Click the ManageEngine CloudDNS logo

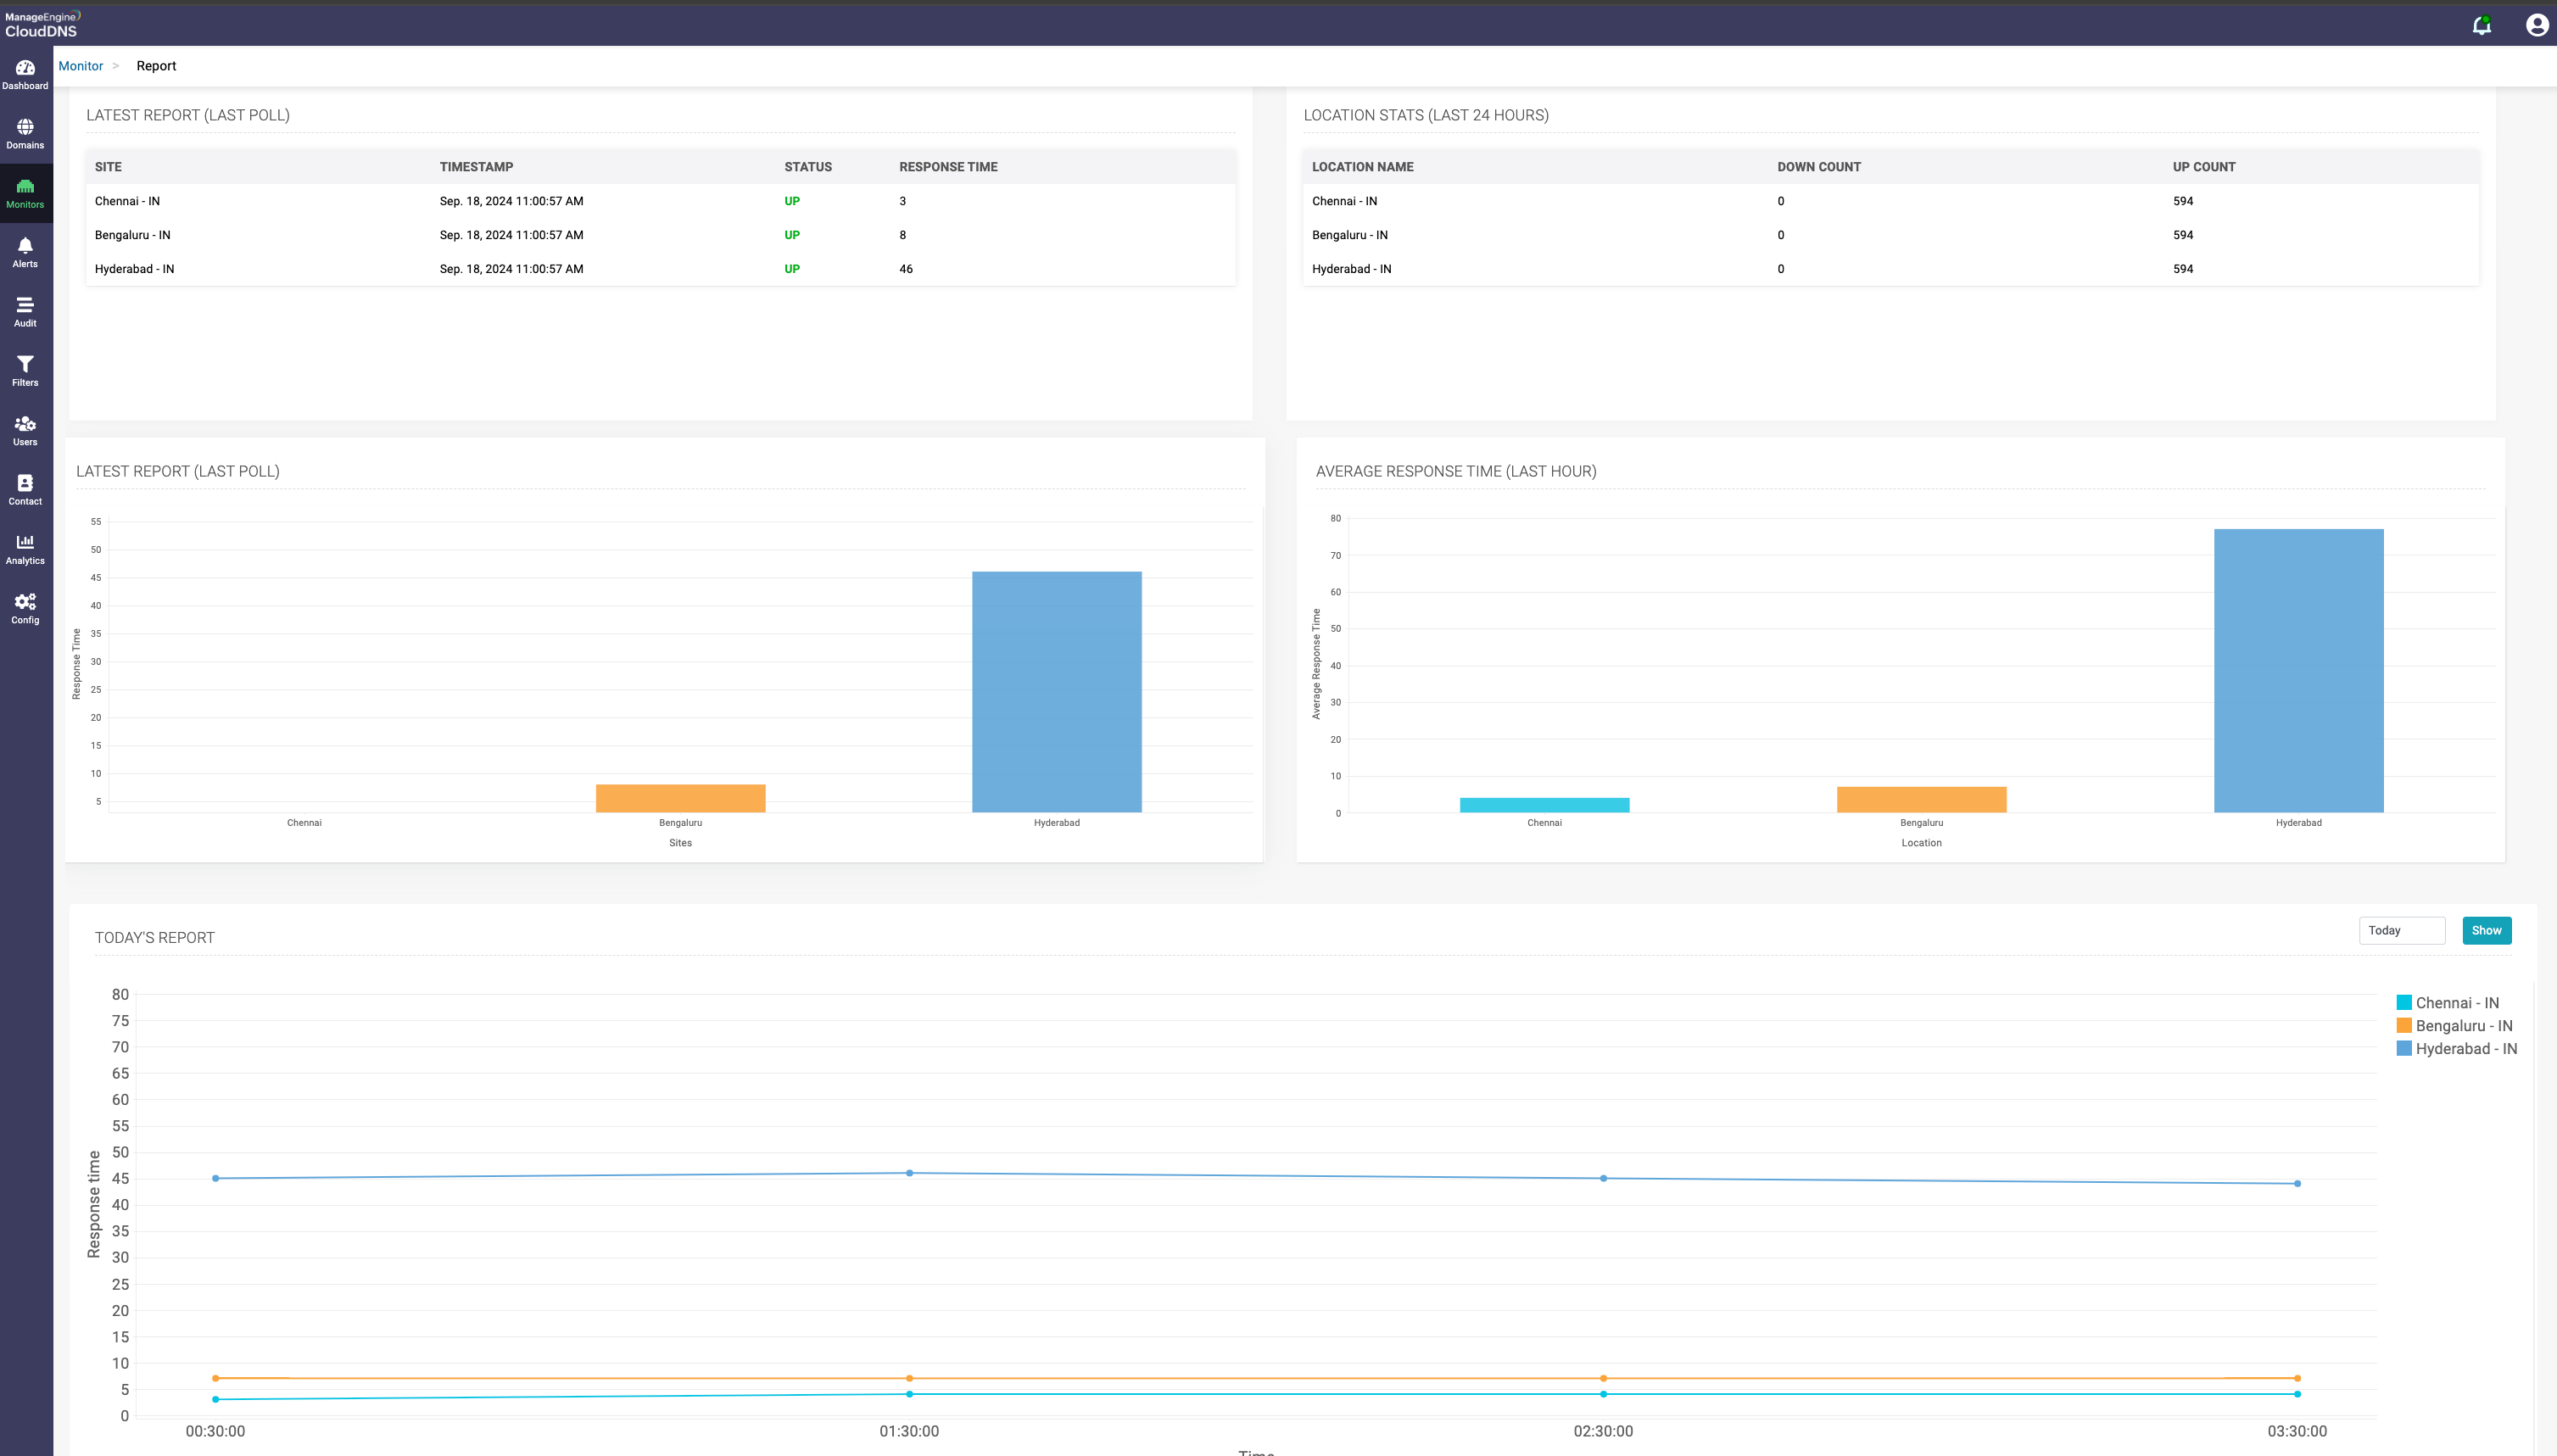[42, 24]
